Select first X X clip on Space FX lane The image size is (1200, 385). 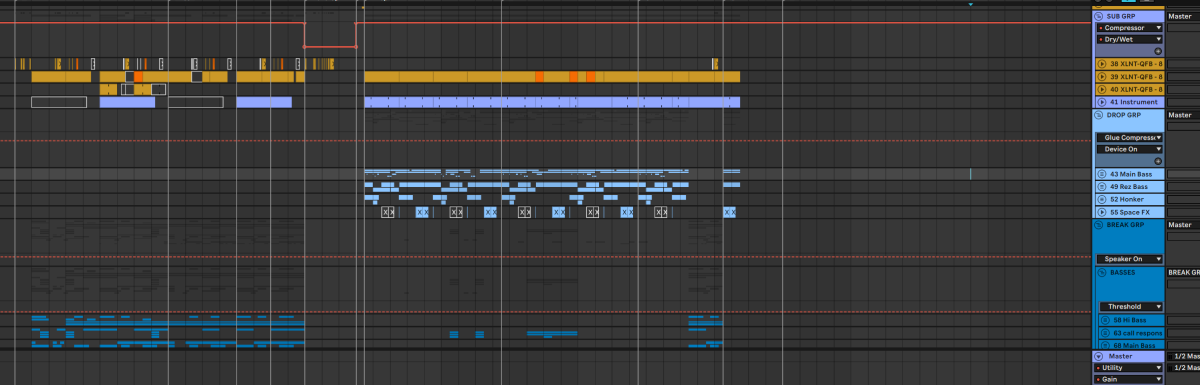coord(389,212)
